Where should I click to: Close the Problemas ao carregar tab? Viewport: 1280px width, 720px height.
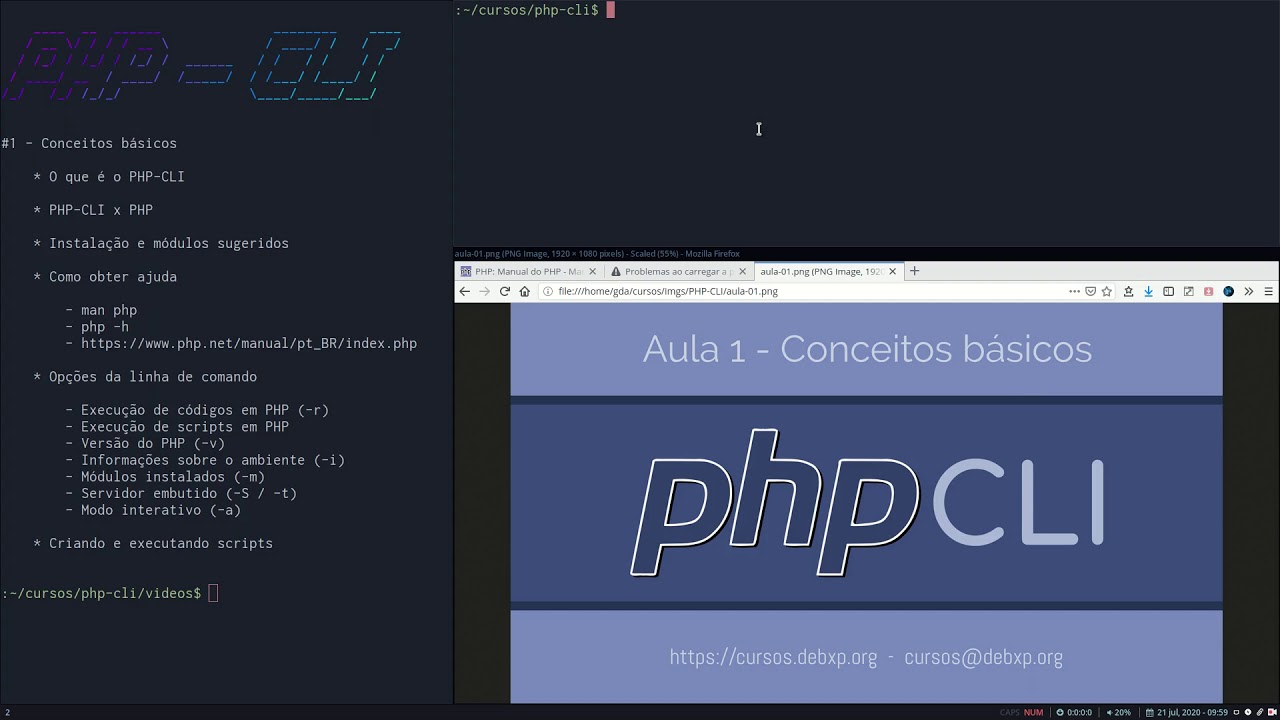[x=742, y=271]
